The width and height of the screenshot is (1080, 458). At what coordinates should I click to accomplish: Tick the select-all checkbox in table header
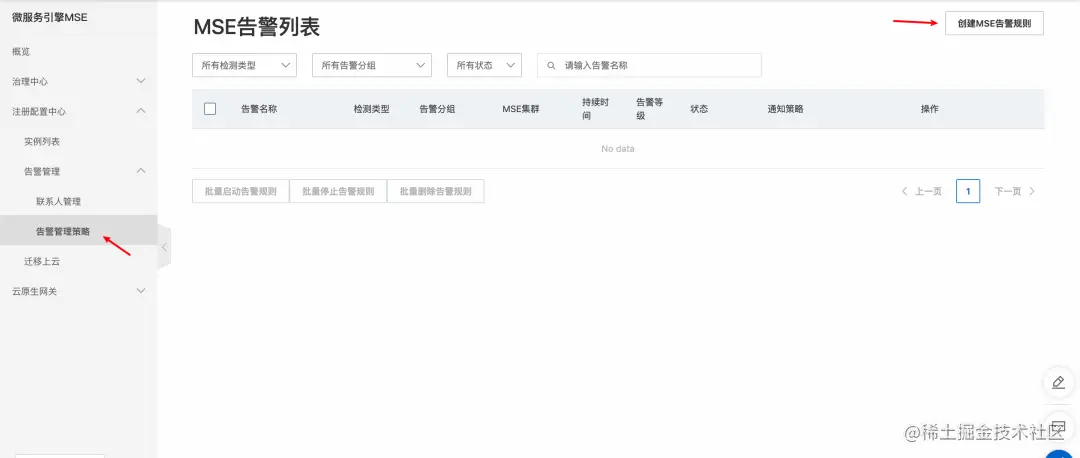pos(210,109)
